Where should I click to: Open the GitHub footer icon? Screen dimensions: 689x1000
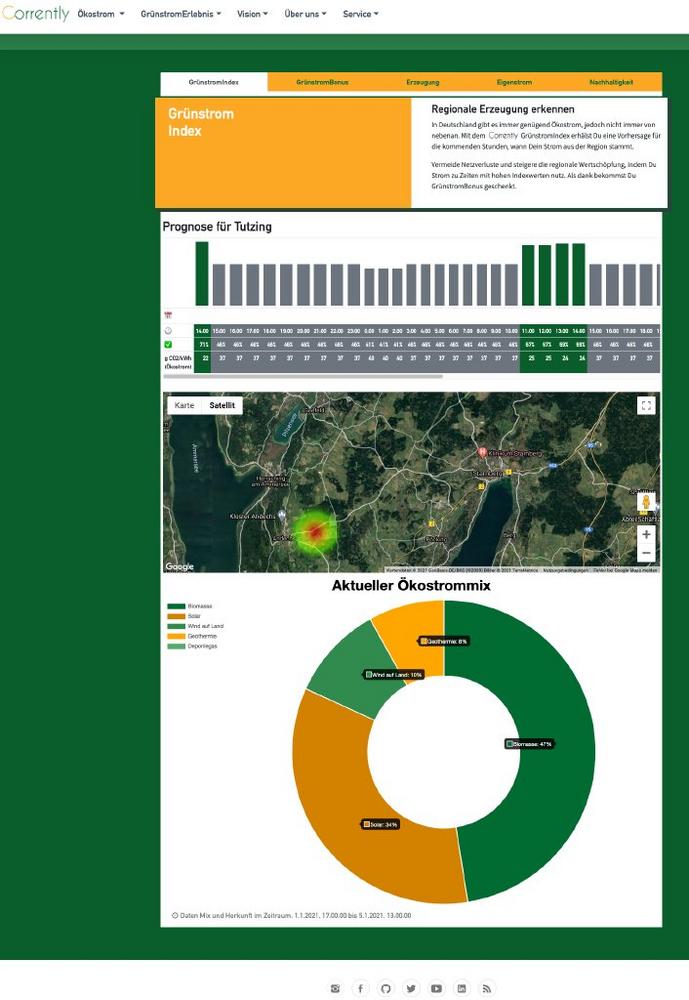[385, 989]
